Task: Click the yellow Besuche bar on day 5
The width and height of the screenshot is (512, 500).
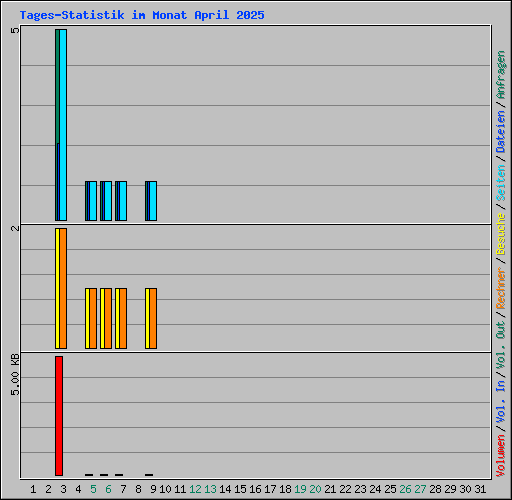Action: pyautogui.click(x=87, y=319)
